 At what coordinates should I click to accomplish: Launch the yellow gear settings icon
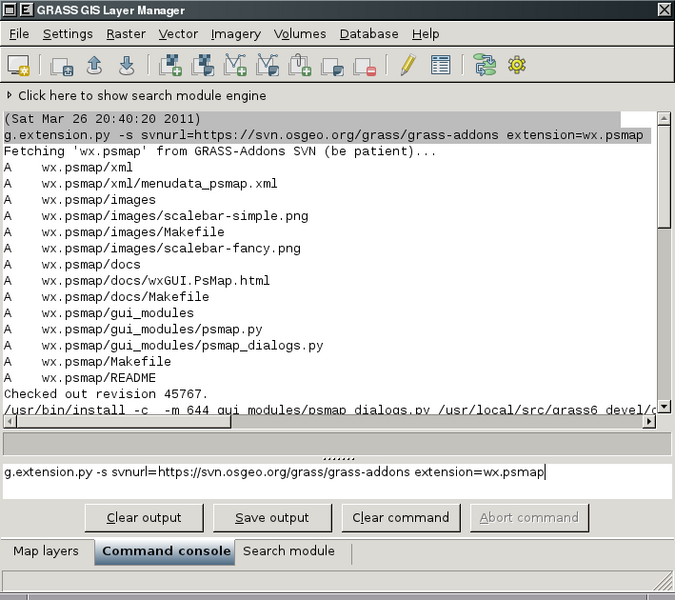tap(517, 65)
